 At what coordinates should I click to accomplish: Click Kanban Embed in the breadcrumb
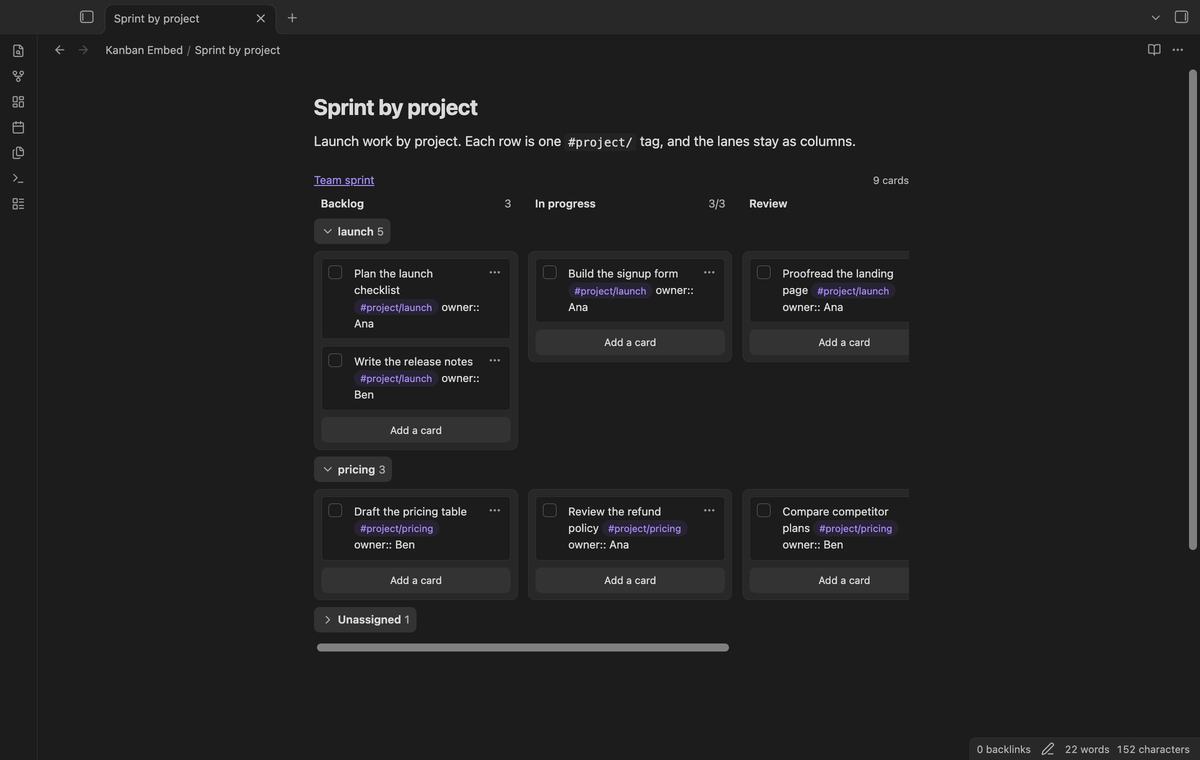(144, 50)
